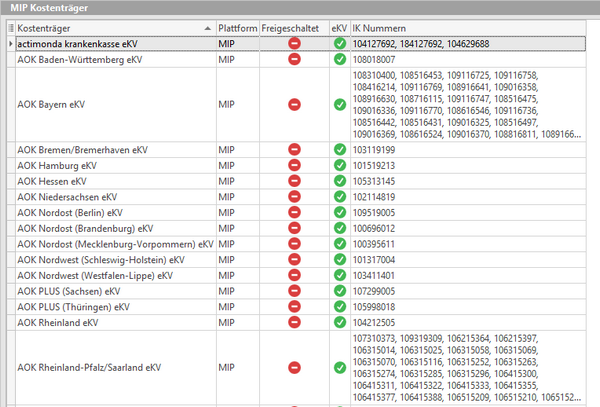The image size is (600, 407).
Task: Click red Freigeschaltet icon for AOK Niedersachsen
Action: (294, 197)
